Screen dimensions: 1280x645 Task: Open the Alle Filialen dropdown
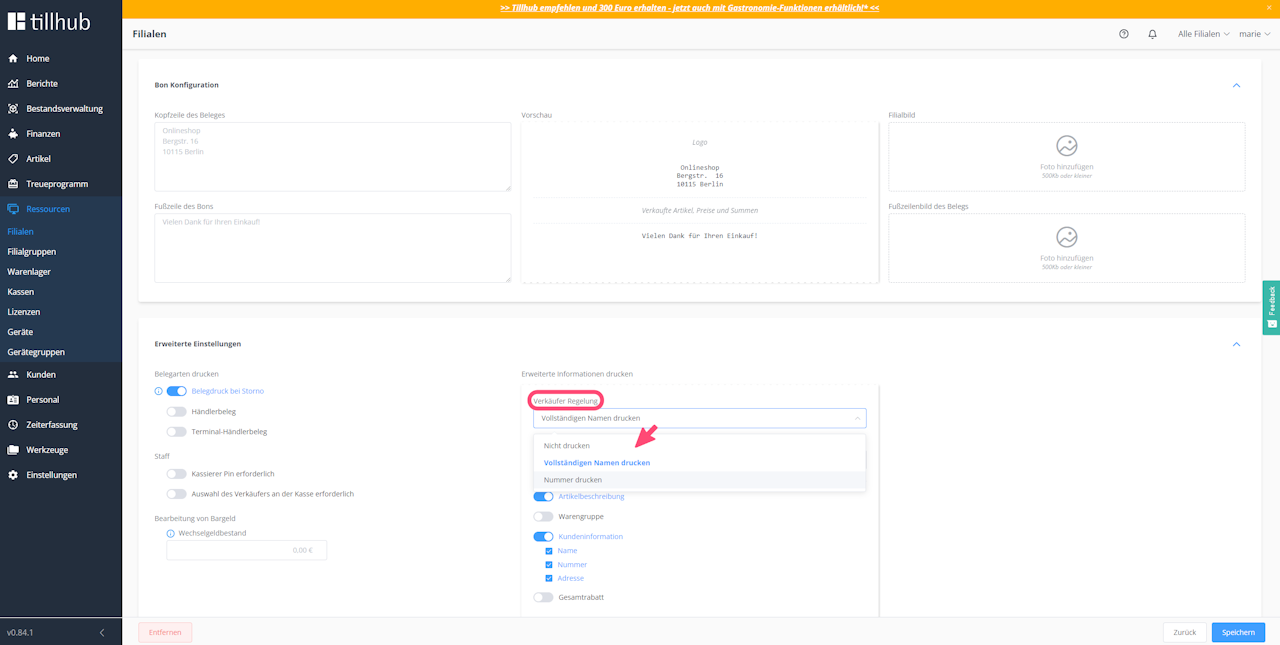click(x=1204, y=34)
